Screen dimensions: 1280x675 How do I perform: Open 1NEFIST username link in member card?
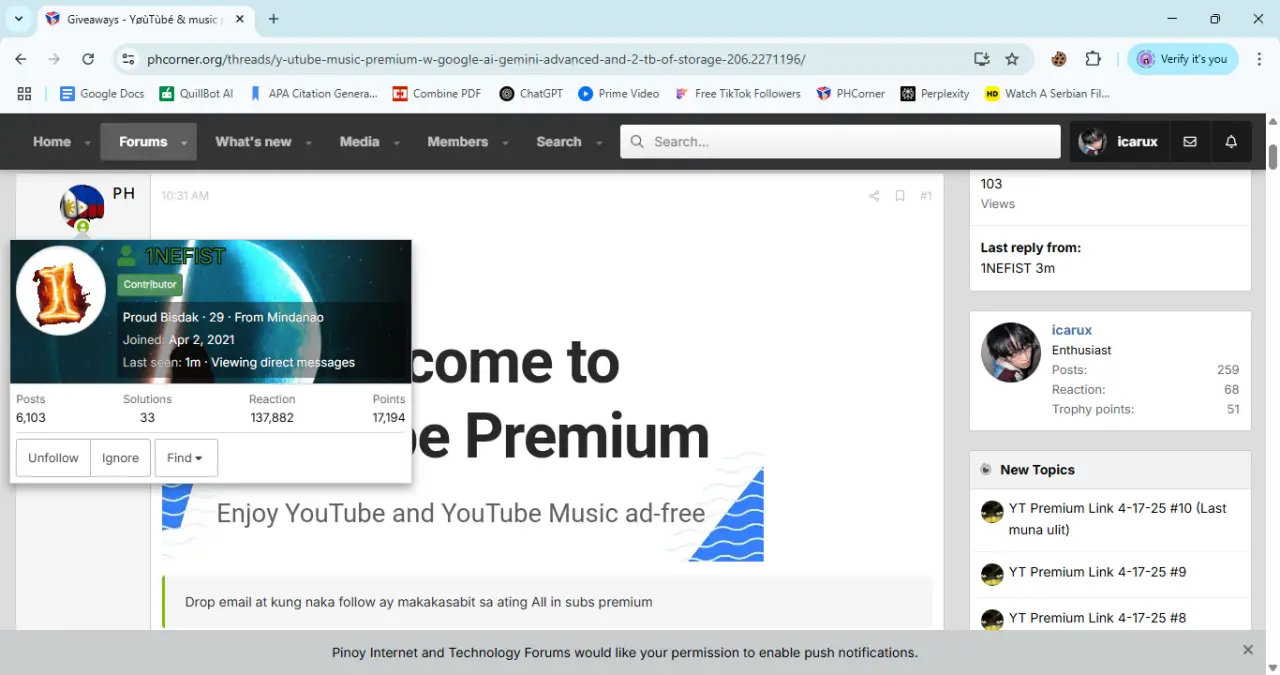185,256
